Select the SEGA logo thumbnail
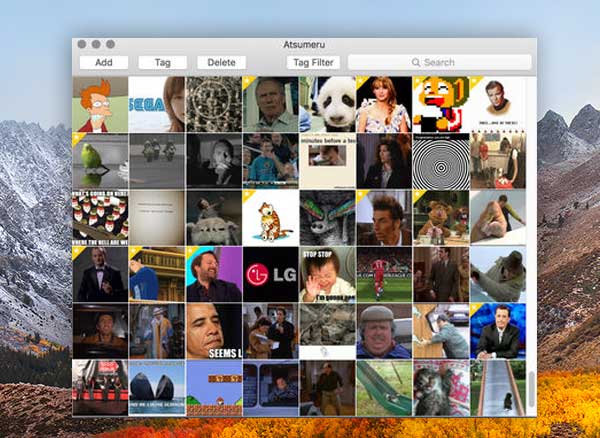This screenshot has height=438, width=600. 157,104
